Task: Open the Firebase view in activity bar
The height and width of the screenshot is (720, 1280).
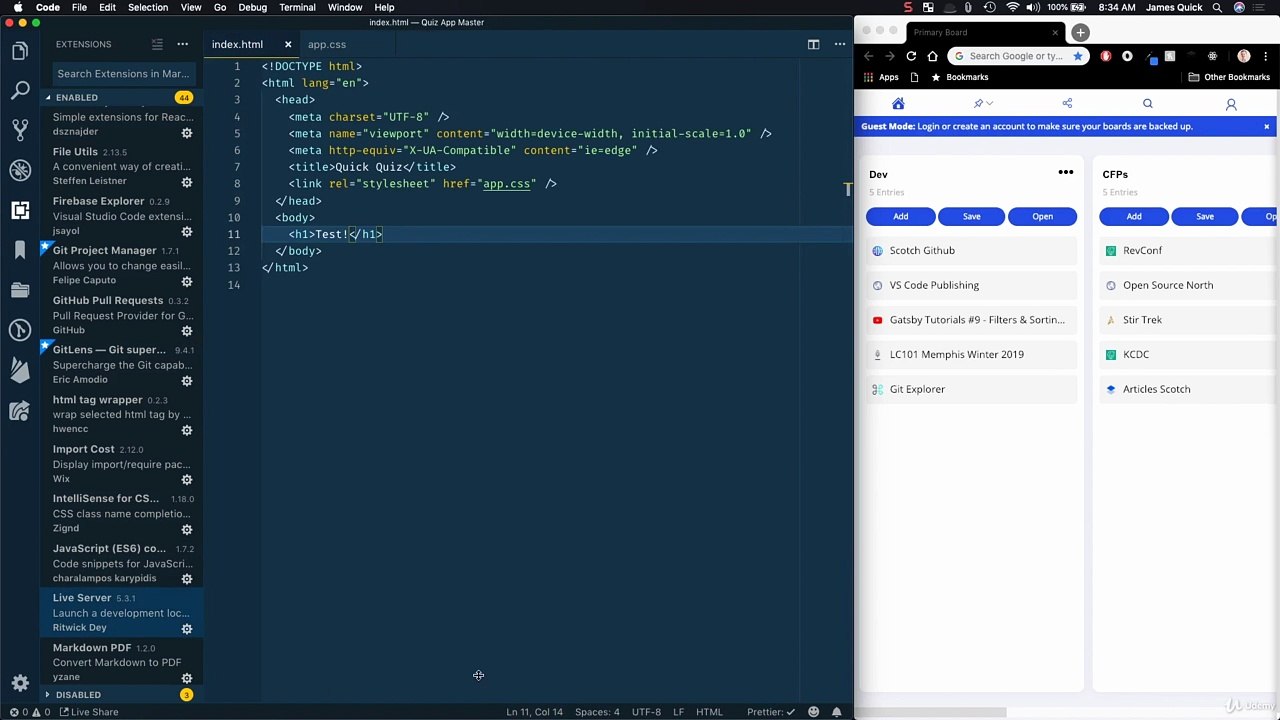Action: click(x=20, y=370)
